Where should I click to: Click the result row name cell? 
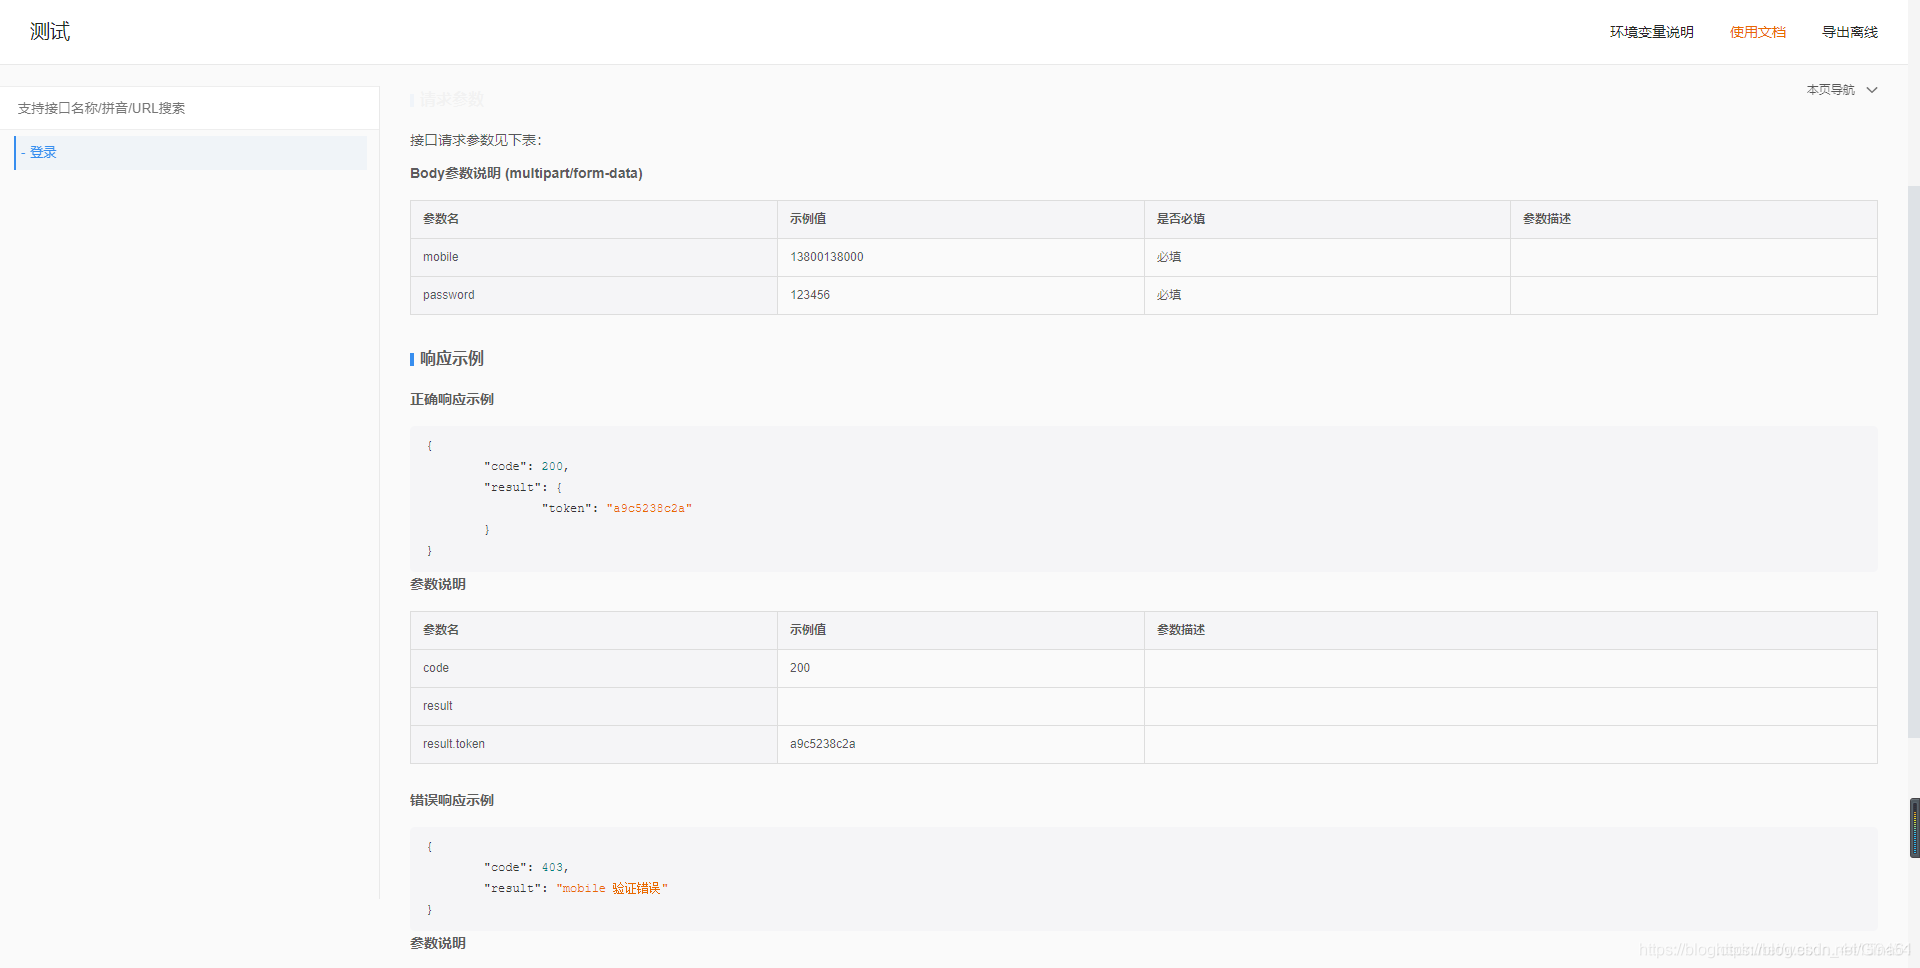pyautogui.click(x=594, y=706)
